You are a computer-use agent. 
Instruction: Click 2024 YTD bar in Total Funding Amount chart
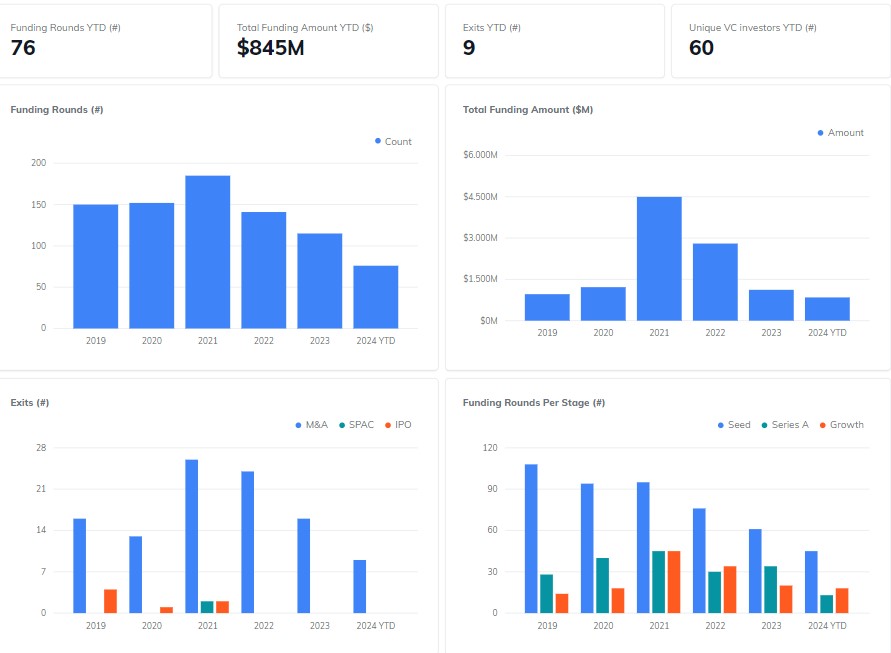[x=827, y=309]
